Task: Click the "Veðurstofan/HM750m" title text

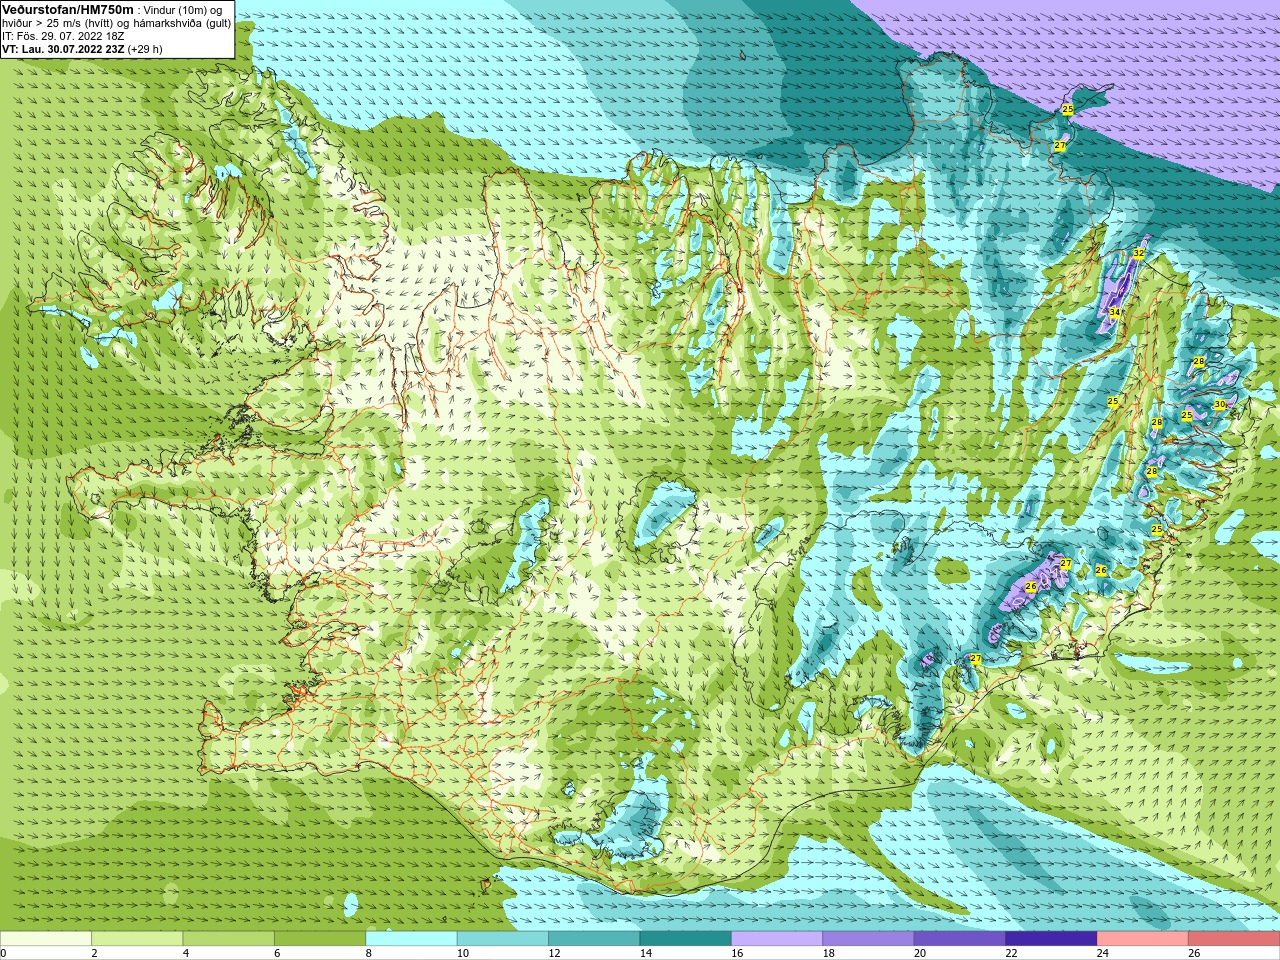Action: point(67,9)
